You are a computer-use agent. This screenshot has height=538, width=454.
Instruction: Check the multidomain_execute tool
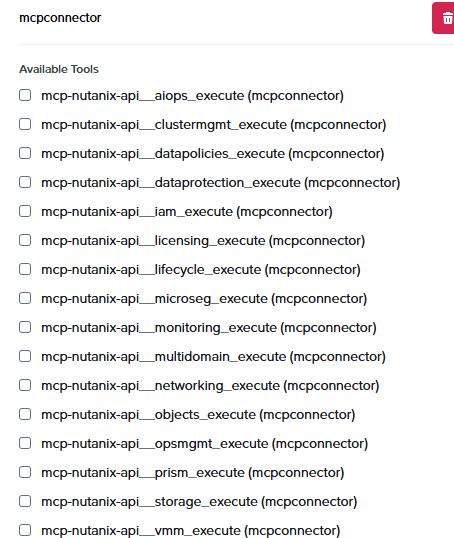click(25, 356)
